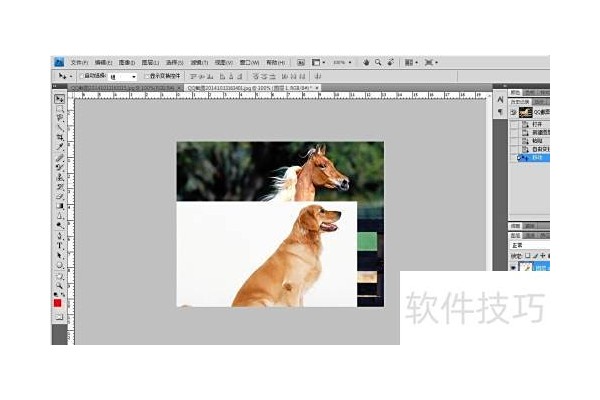Select the last highlighted history state

click(x=533, y=158)
